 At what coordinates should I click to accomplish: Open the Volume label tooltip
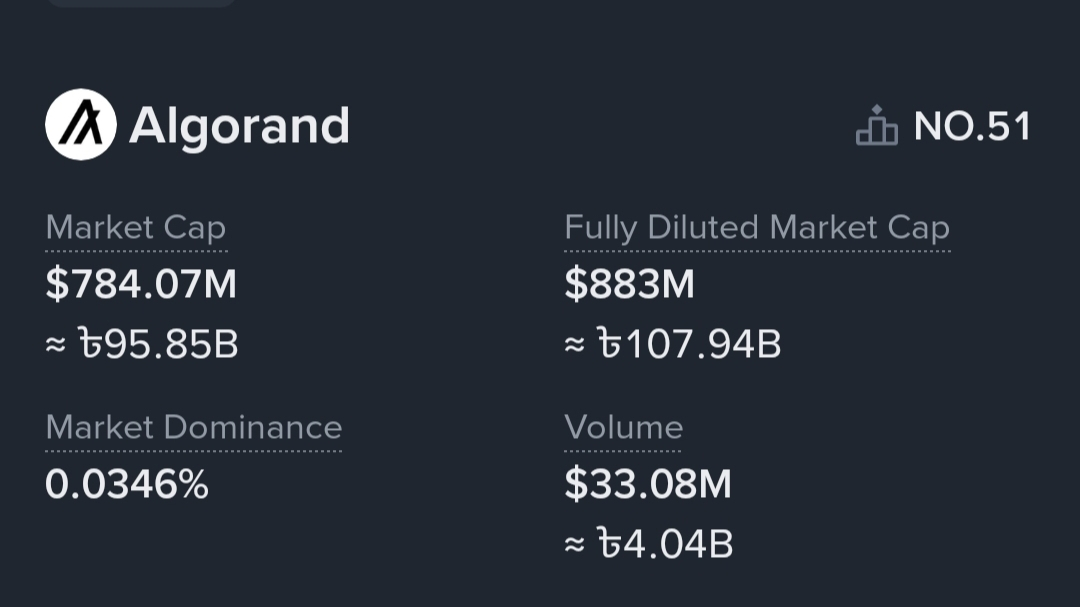pyautogui.click(x=624, y=428)
